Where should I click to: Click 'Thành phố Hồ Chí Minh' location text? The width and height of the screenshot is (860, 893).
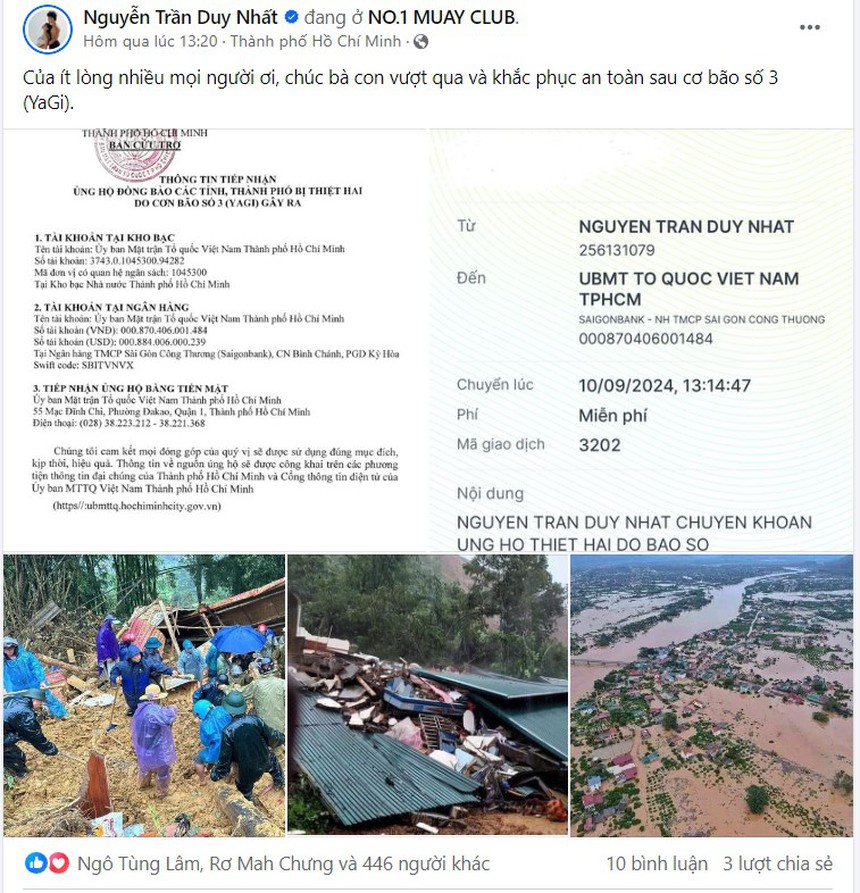pos(316,42)
